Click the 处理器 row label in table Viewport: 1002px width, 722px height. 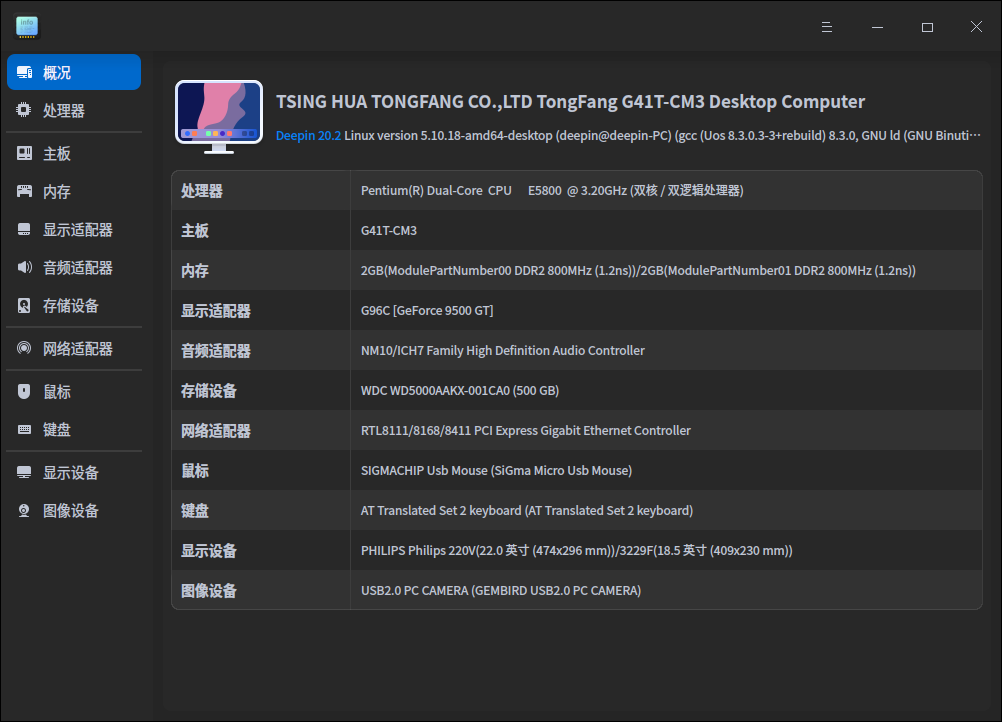point(202,190)
